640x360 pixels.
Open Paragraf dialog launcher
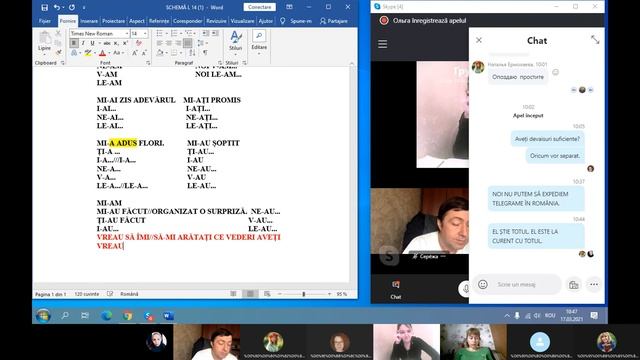pos(220,63)
